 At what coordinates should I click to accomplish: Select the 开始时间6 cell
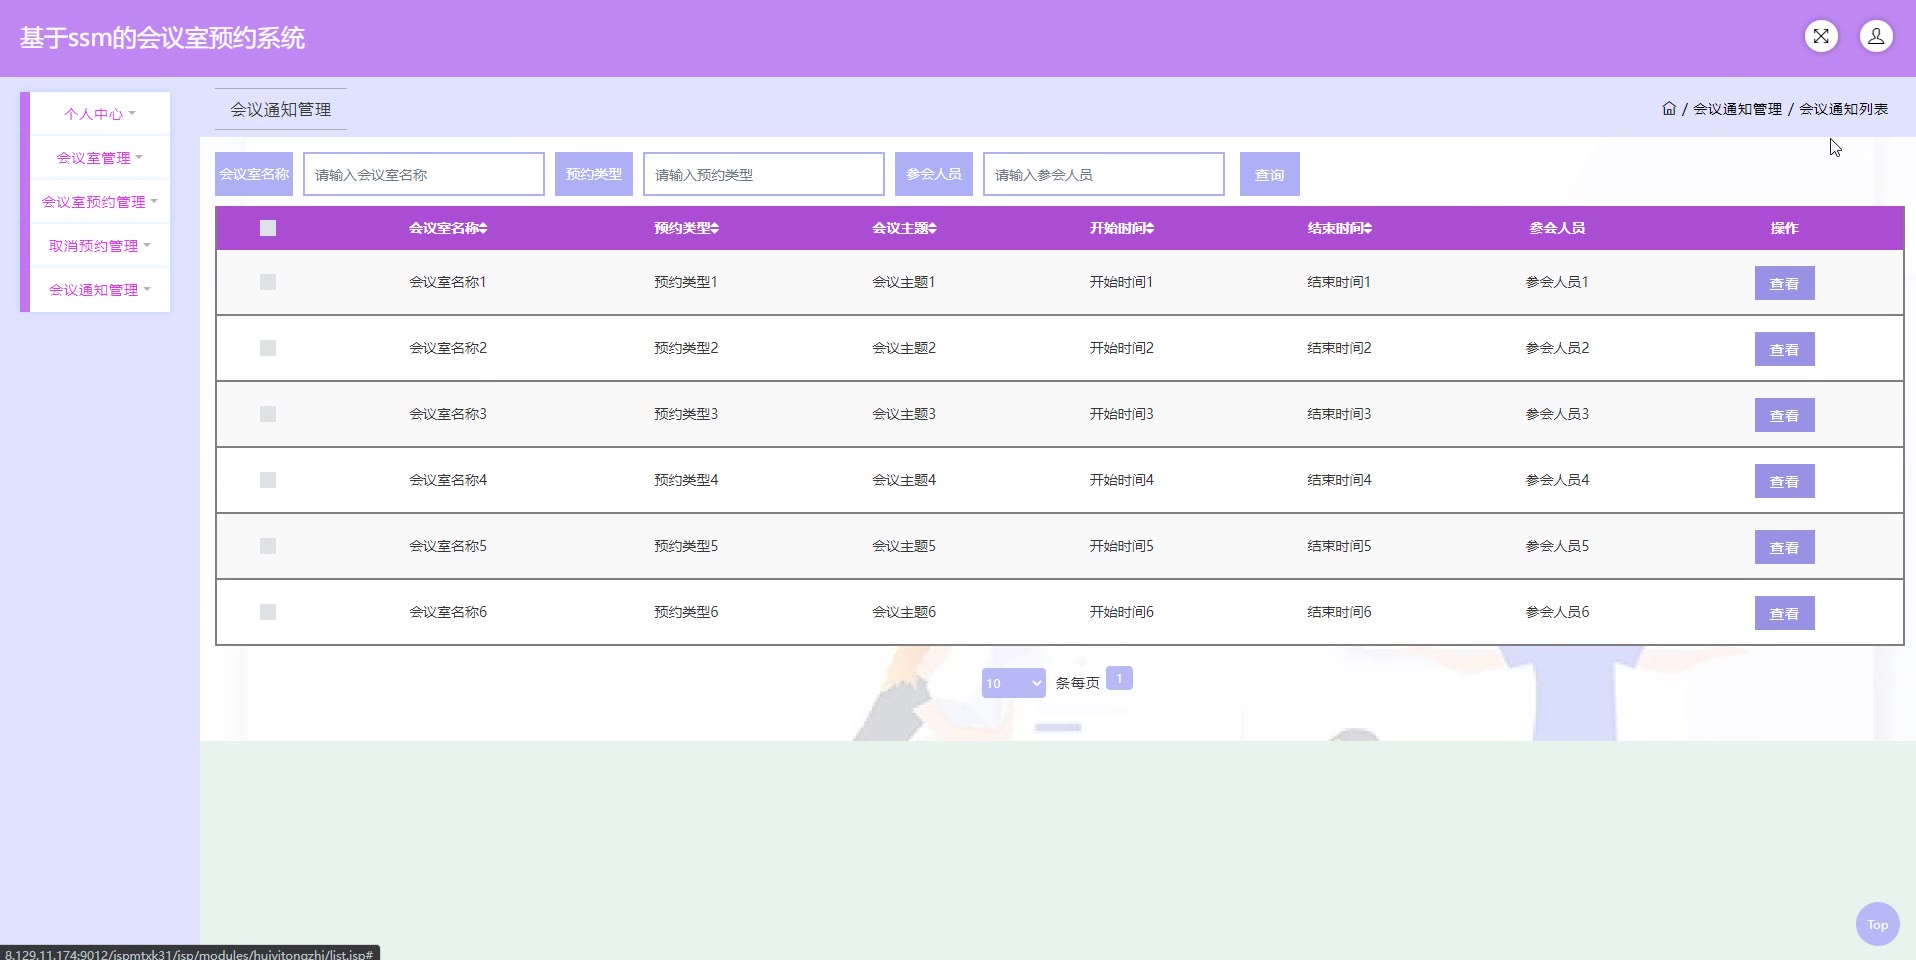click(x=1122, y=612)
